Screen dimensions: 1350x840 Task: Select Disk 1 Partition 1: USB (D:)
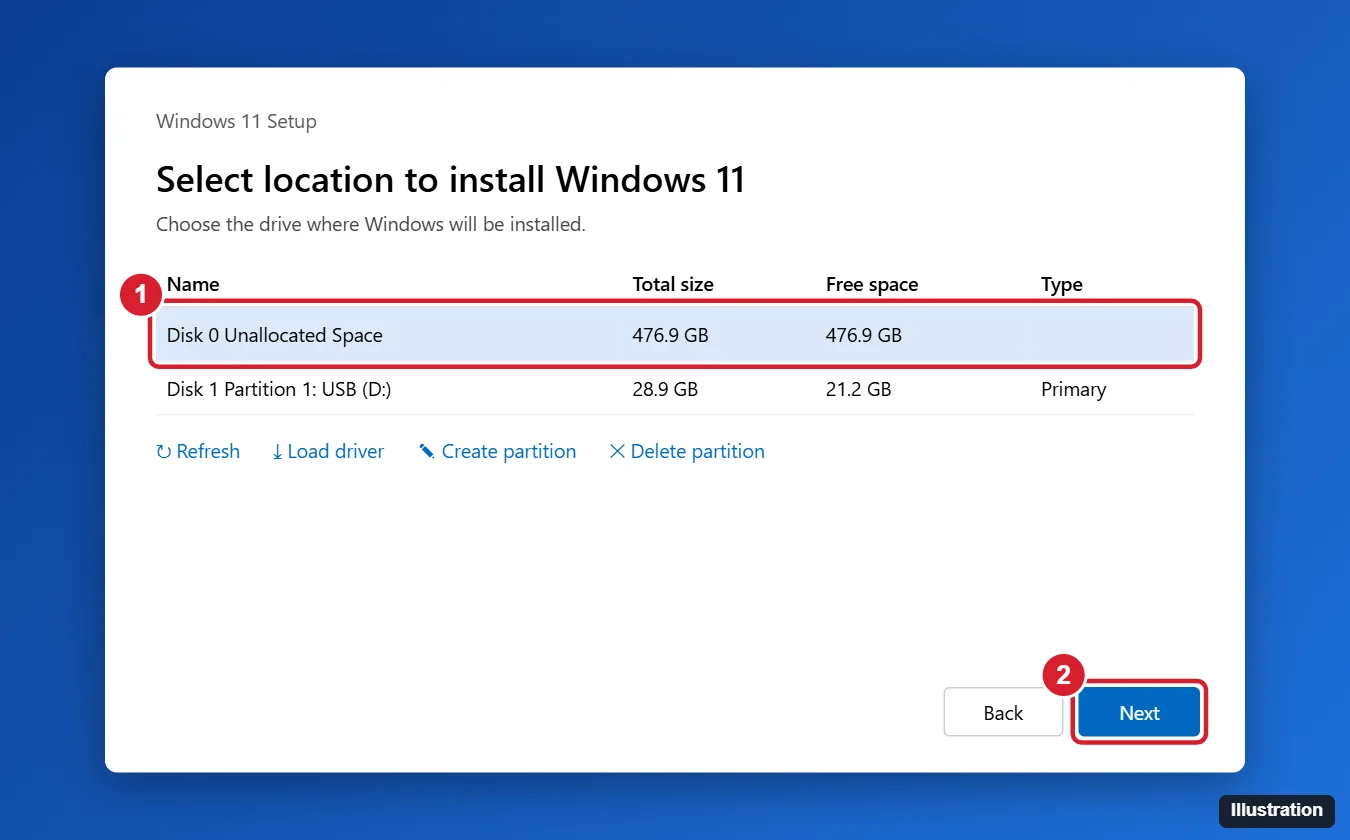(675, 389)
